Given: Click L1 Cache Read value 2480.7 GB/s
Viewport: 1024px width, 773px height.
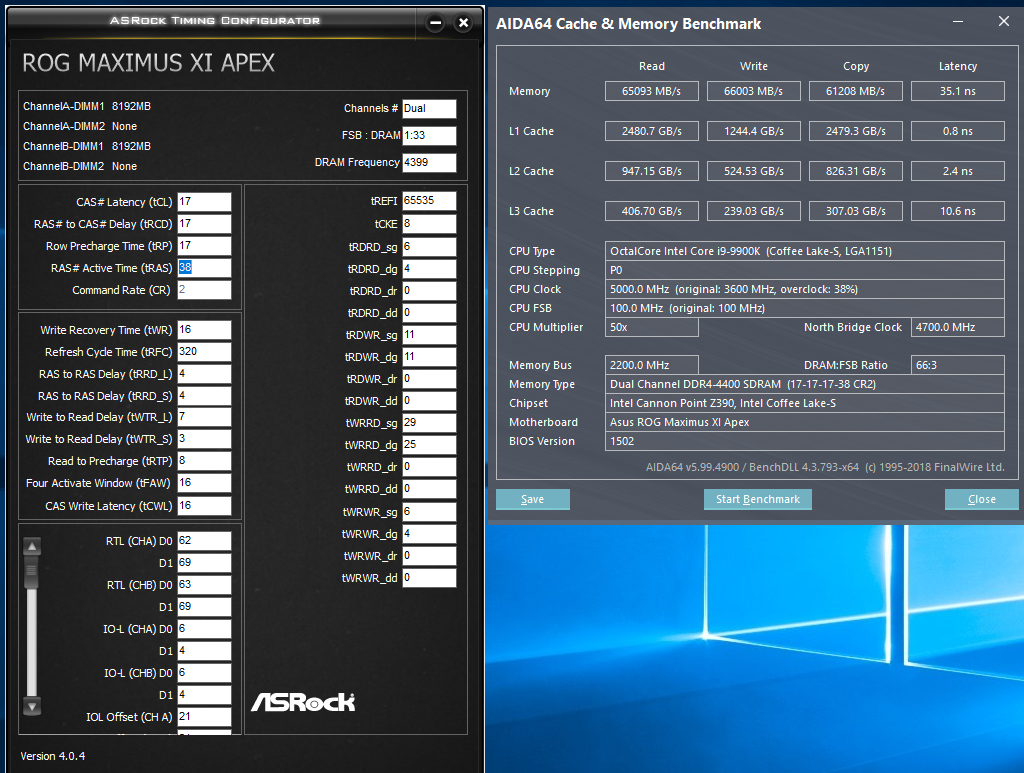Looking at the screenshot, I should tap(652, 131).
